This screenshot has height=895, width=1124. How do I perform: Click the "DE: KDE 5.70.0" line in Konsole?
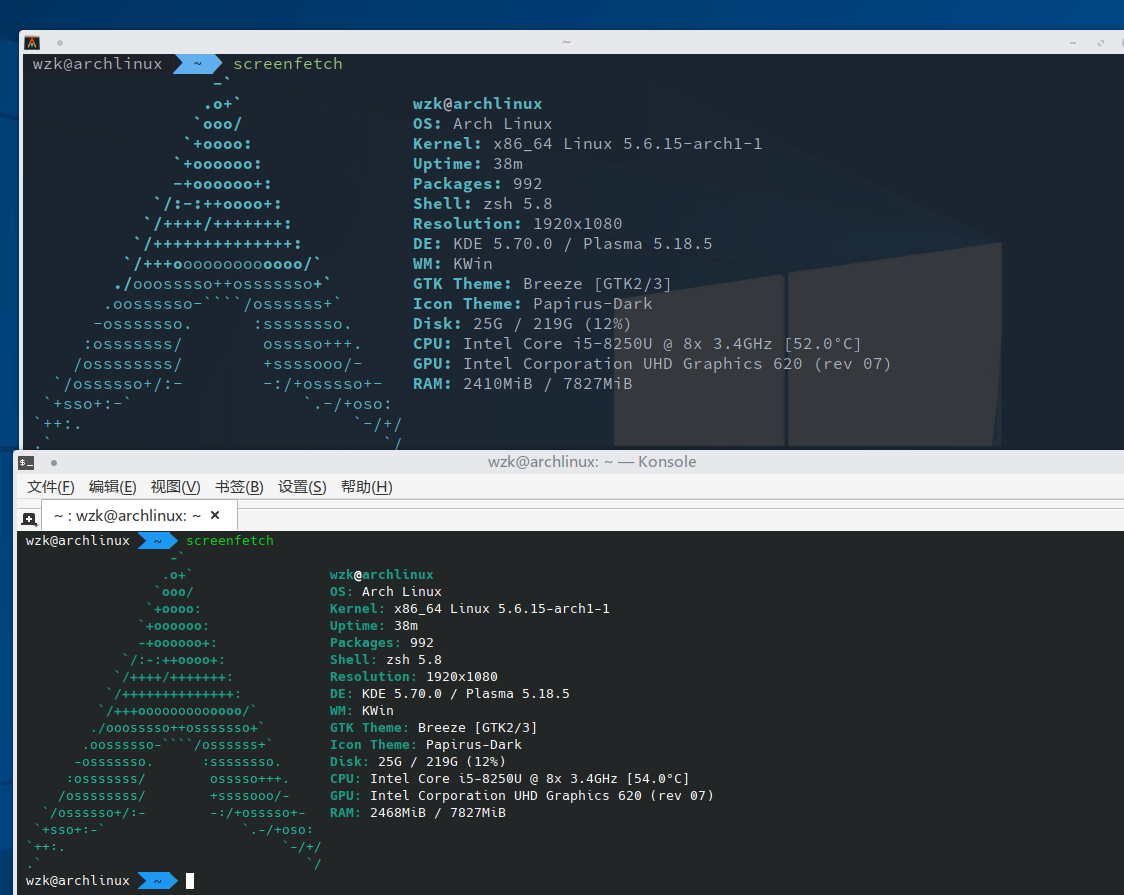point(449,694)
